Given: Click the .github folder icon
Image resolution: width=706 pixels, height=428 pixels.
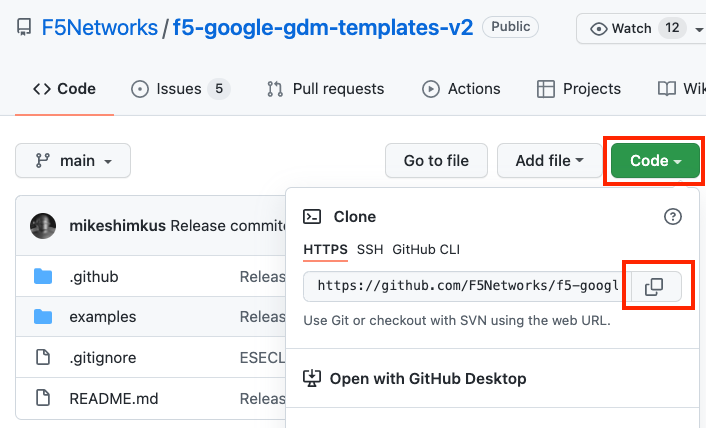Looking at the screenshot, I should [43, 277].
